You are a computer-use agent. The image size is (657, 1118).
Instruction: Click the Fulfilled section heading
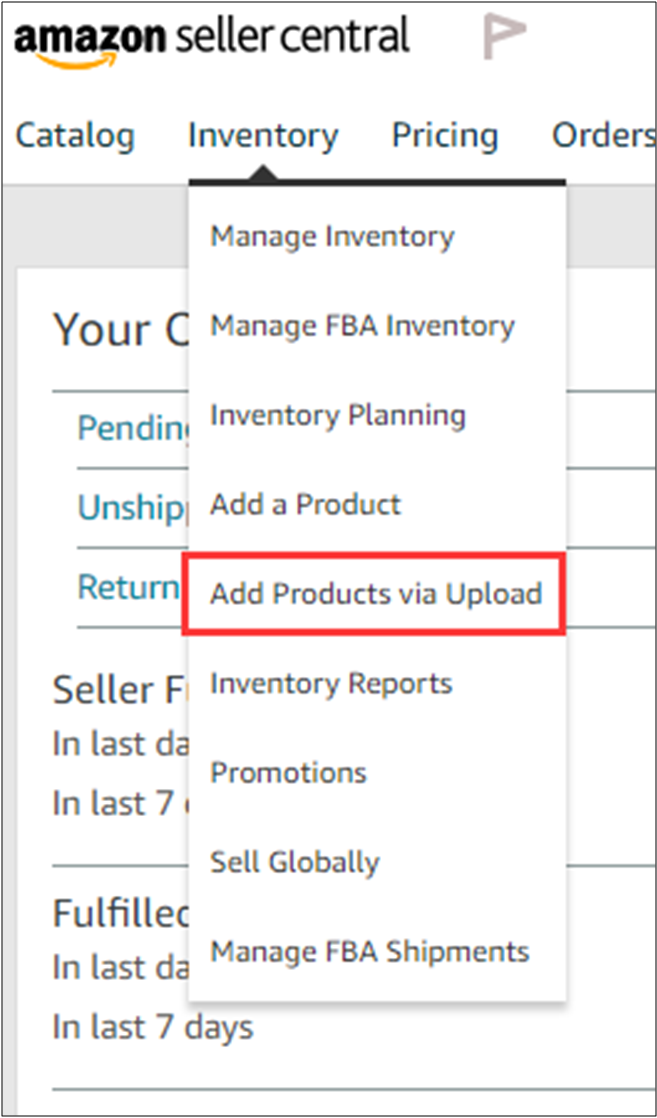click(x=120, y=912)
